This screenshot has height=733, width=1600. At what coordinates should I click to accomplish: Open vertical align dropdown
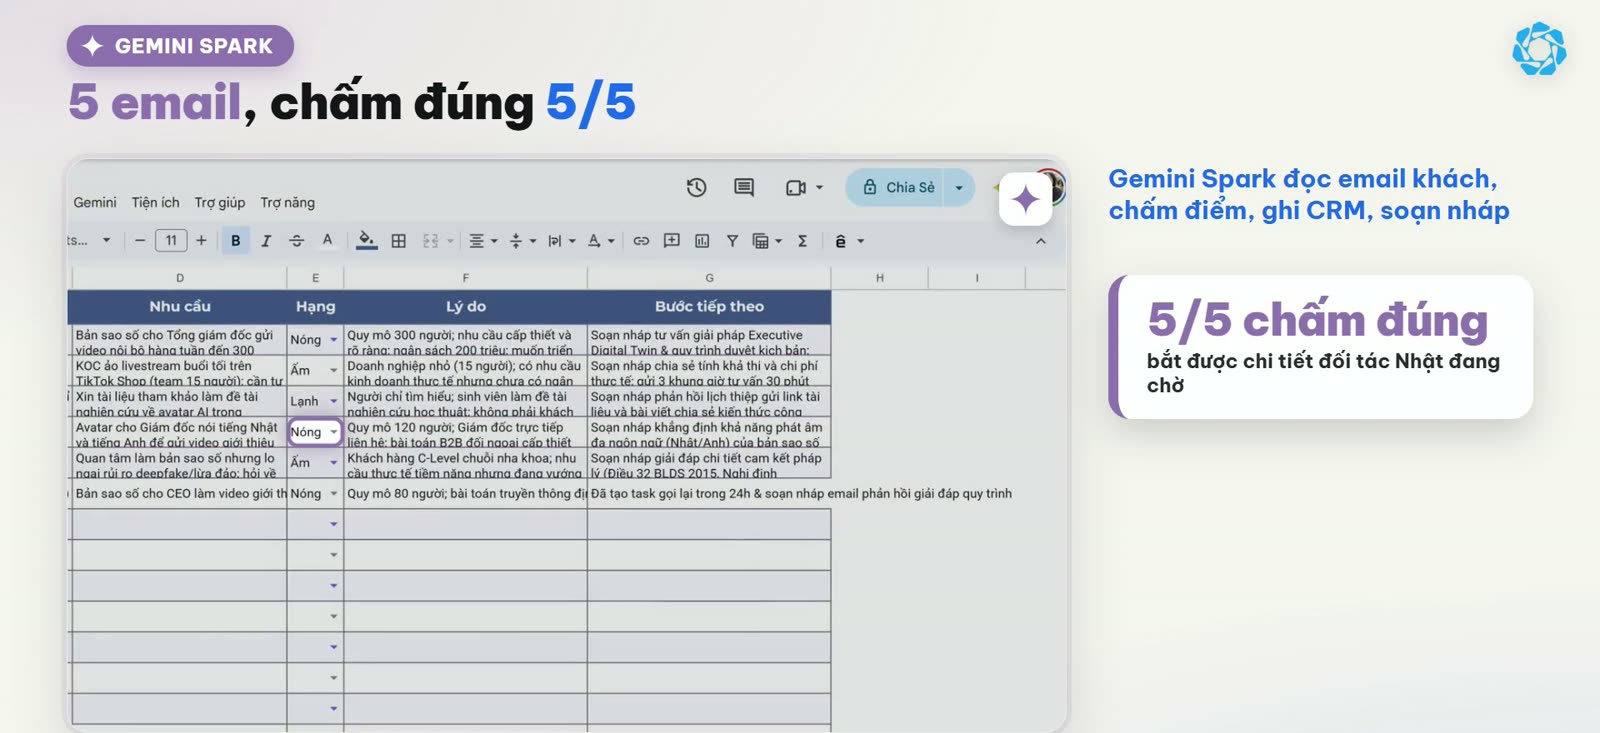point(523,241)
